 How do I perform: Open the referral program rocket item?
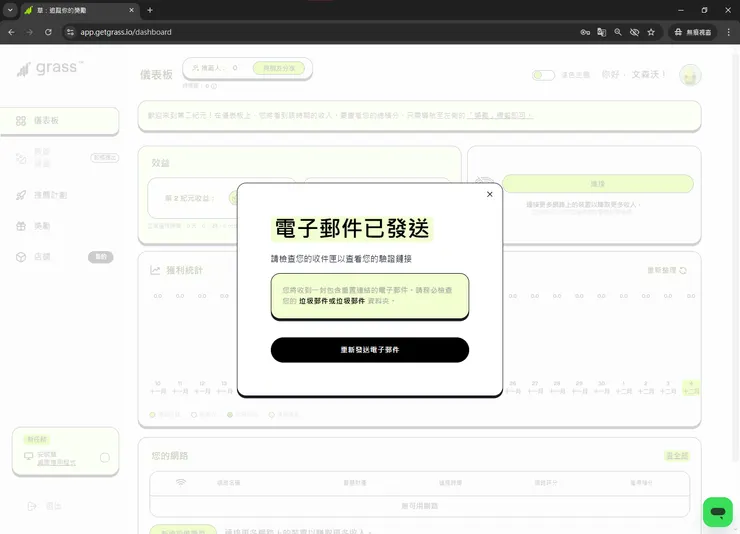(x=42, y=195)
